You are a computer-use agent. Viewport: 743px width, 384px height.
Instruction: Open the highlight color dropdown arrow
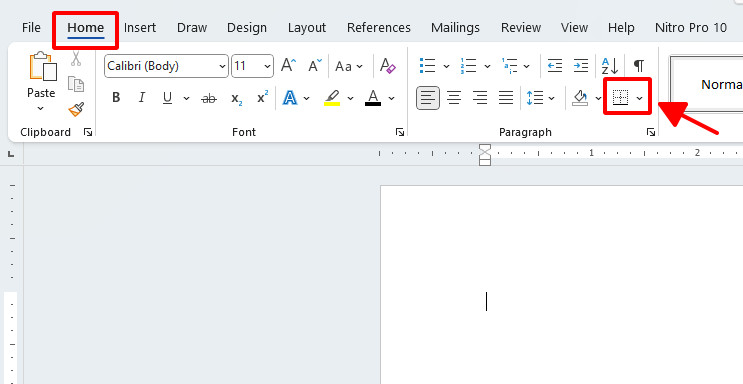click(x=350, y=99)
